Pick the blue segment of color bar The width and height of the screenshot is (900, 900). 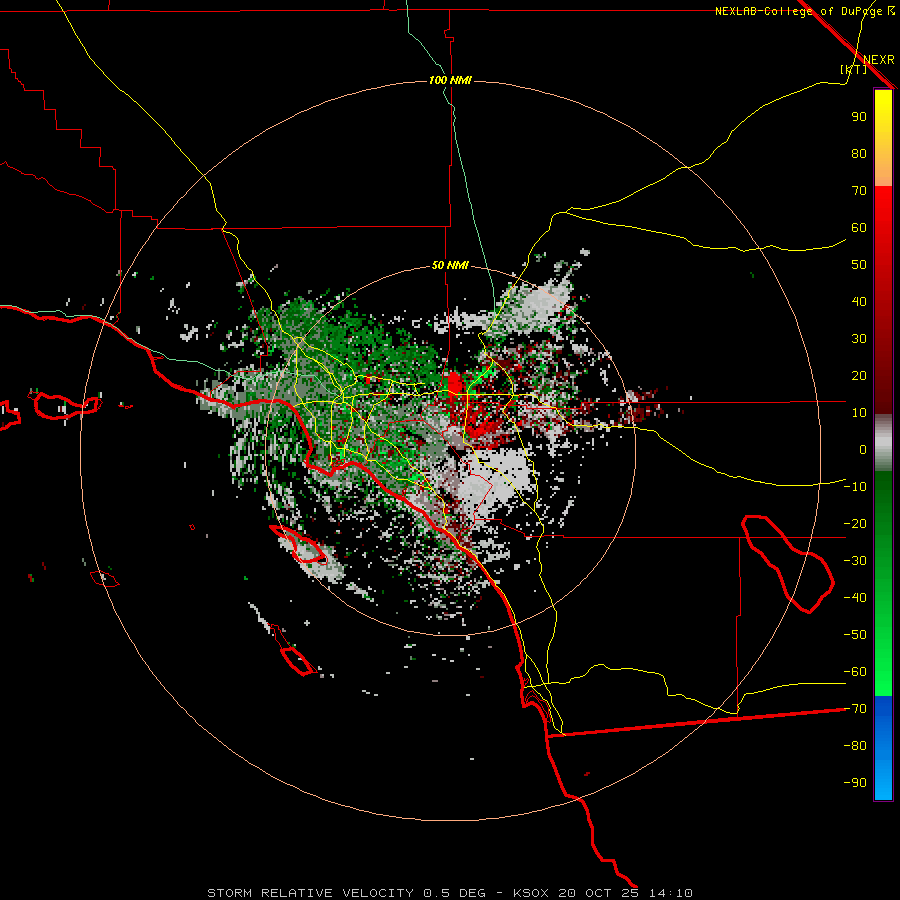click(883, 746)
